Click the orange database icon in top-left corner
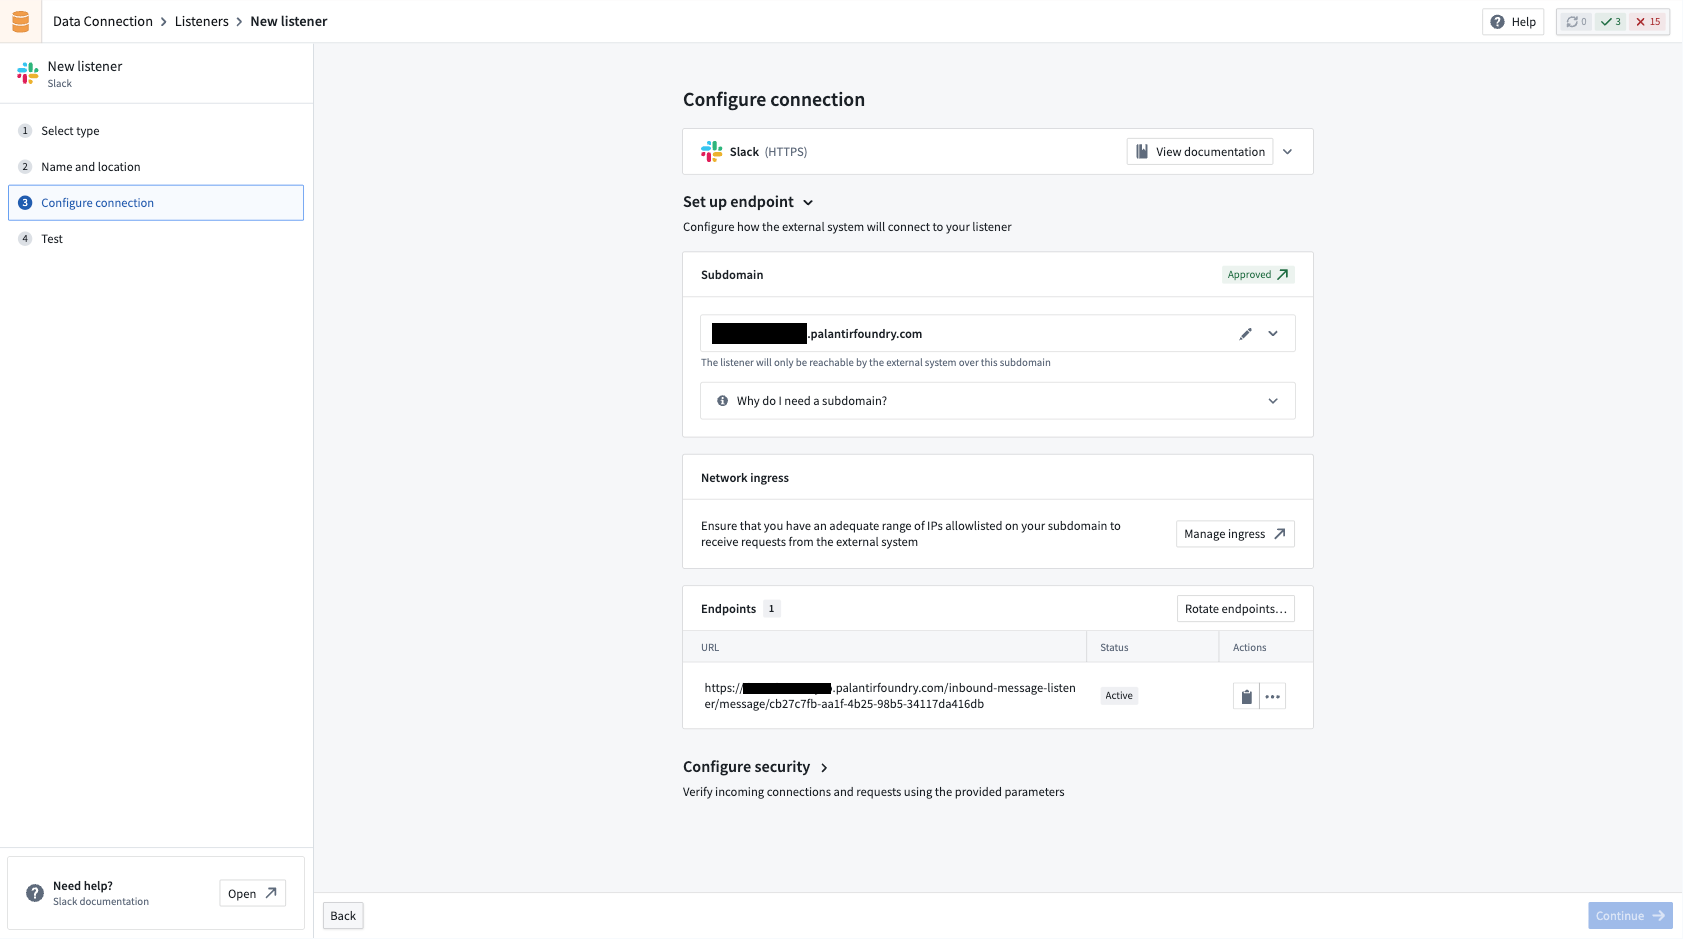This screenshot has height=939, width=1683. [20, 21]
